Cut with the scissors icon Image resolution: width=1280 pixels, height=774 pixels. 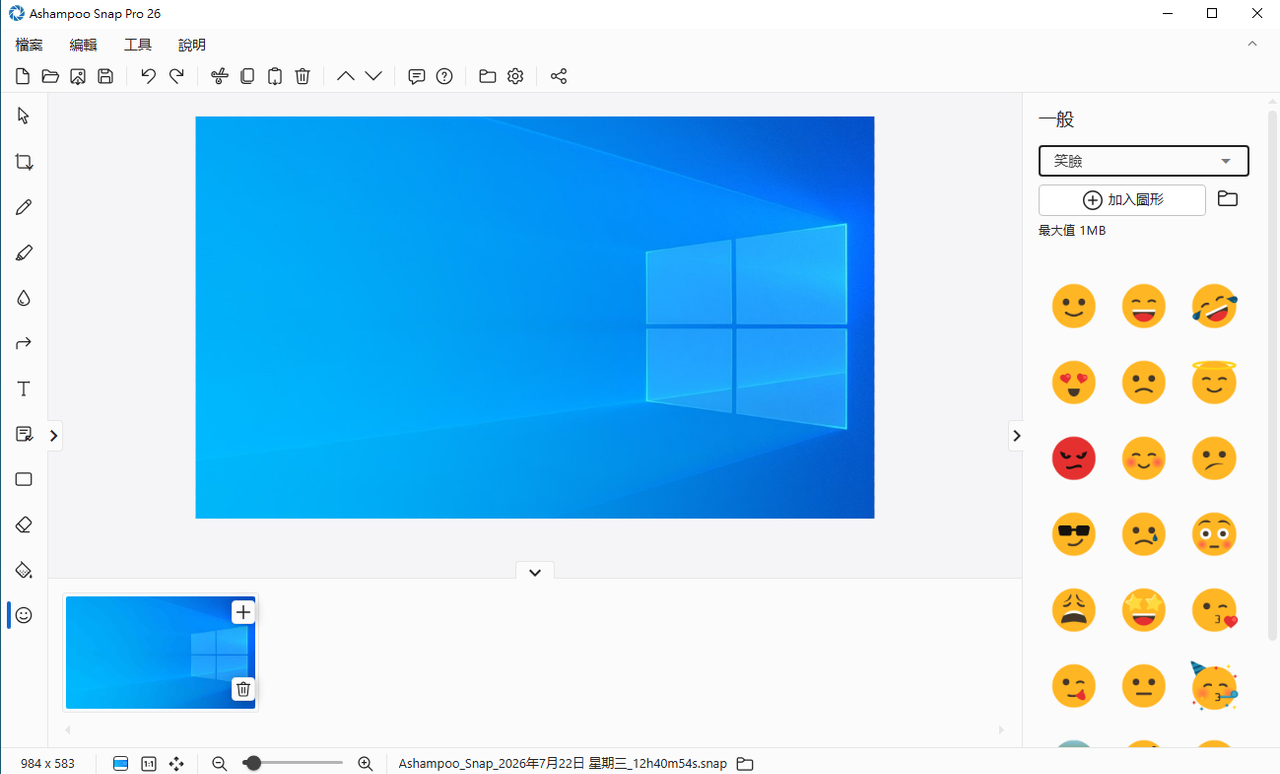point(220,76)
